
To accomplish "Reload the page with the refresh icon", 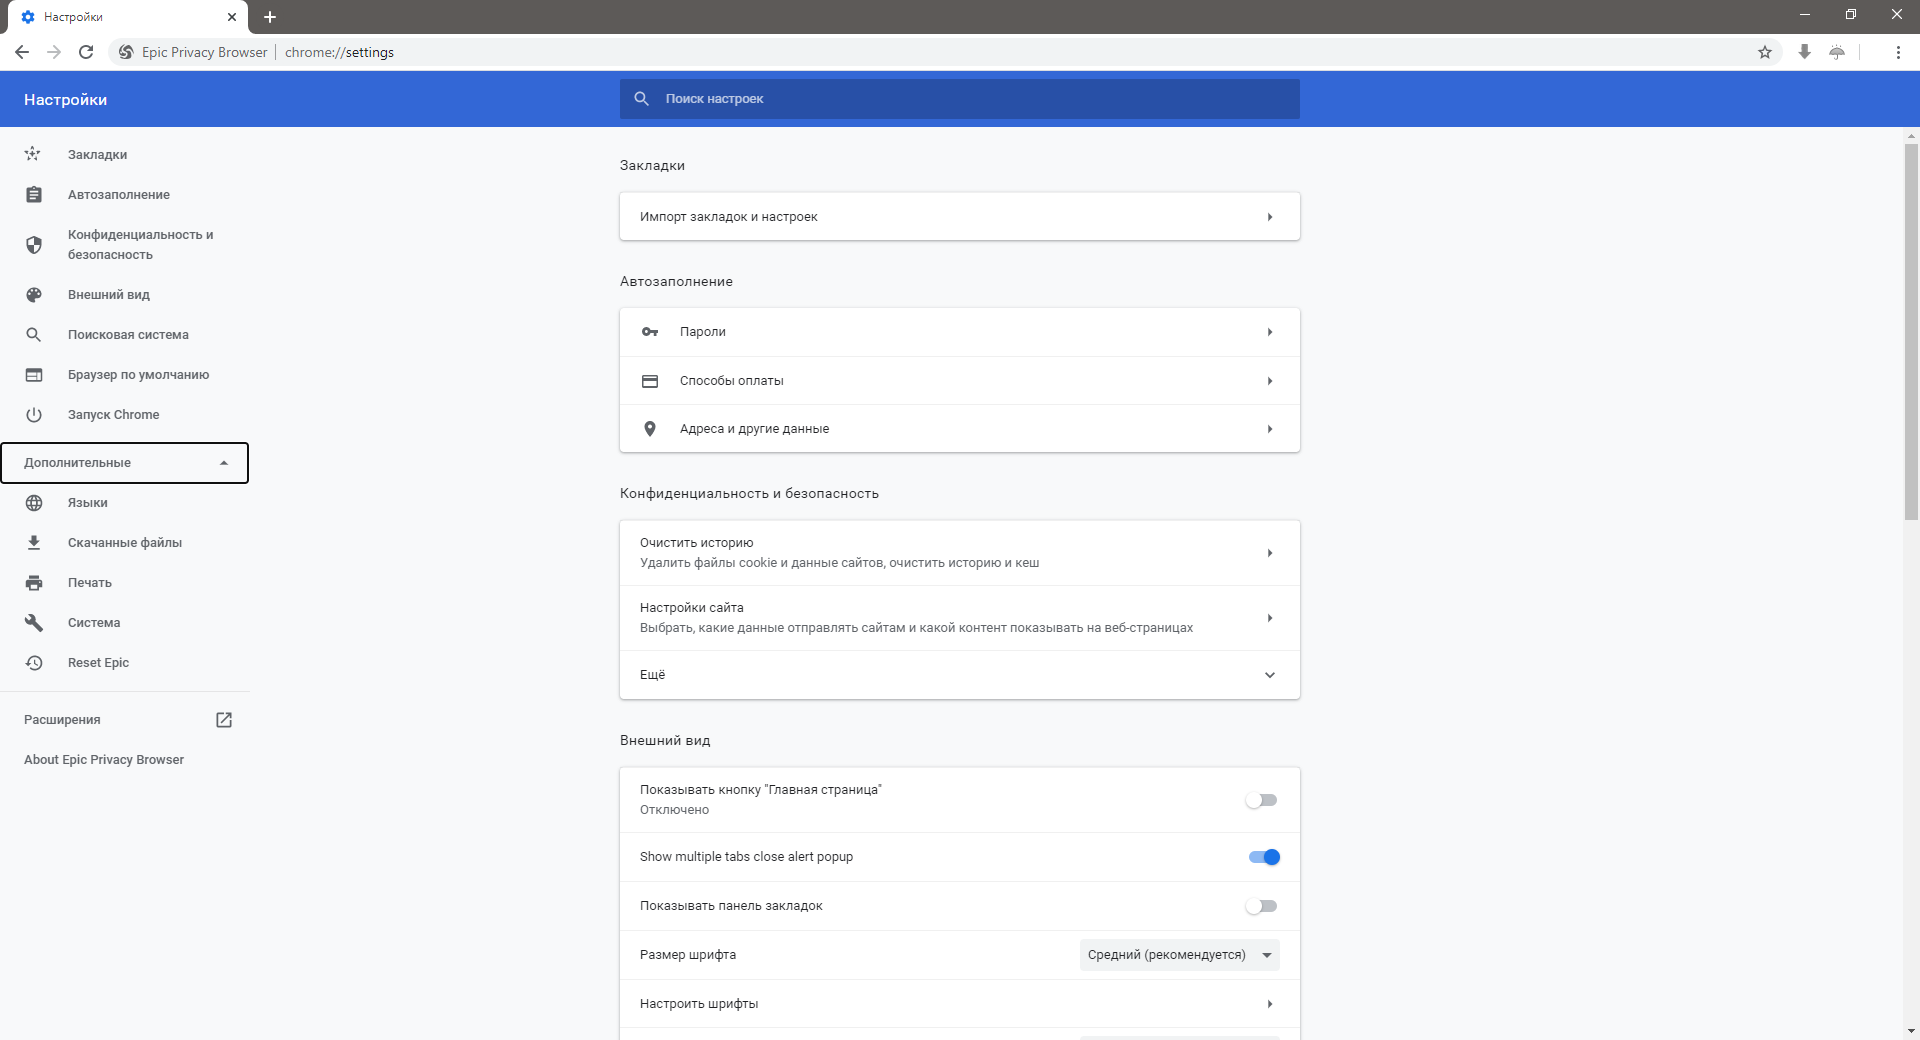I will pyautogui.click(x=86, y=52).
